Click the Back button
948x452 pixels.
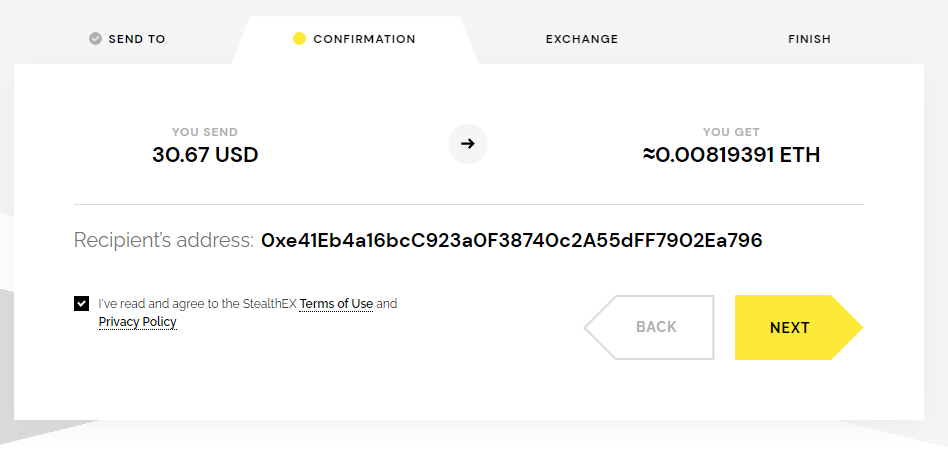[x=649, y=328]
